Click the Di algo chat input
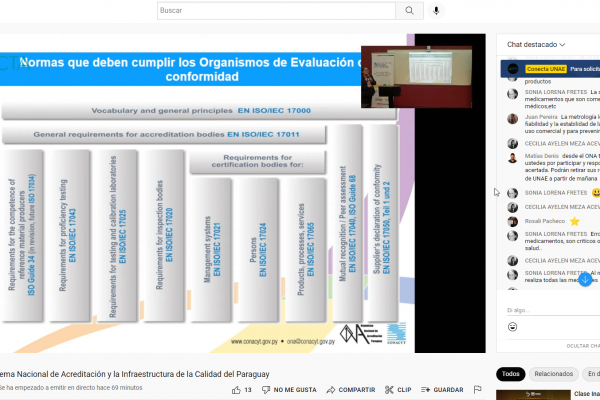The width and height of the screenshot is (600, 400). pyautogui.click(x=553, y=310)
